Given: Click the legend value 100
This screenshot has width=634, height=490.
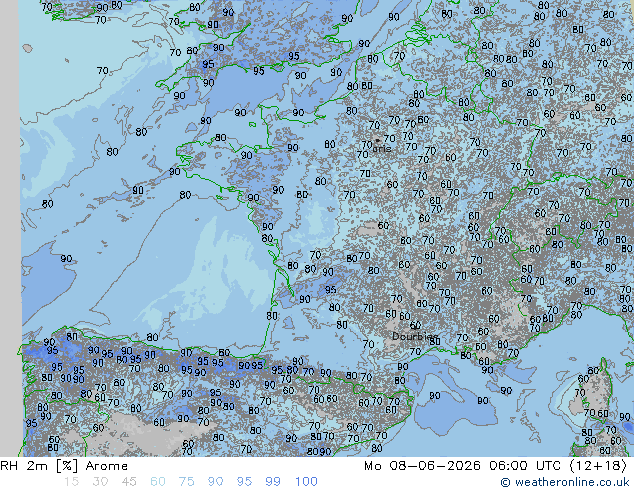Looking at the screenshot, I should pos(306,482).
